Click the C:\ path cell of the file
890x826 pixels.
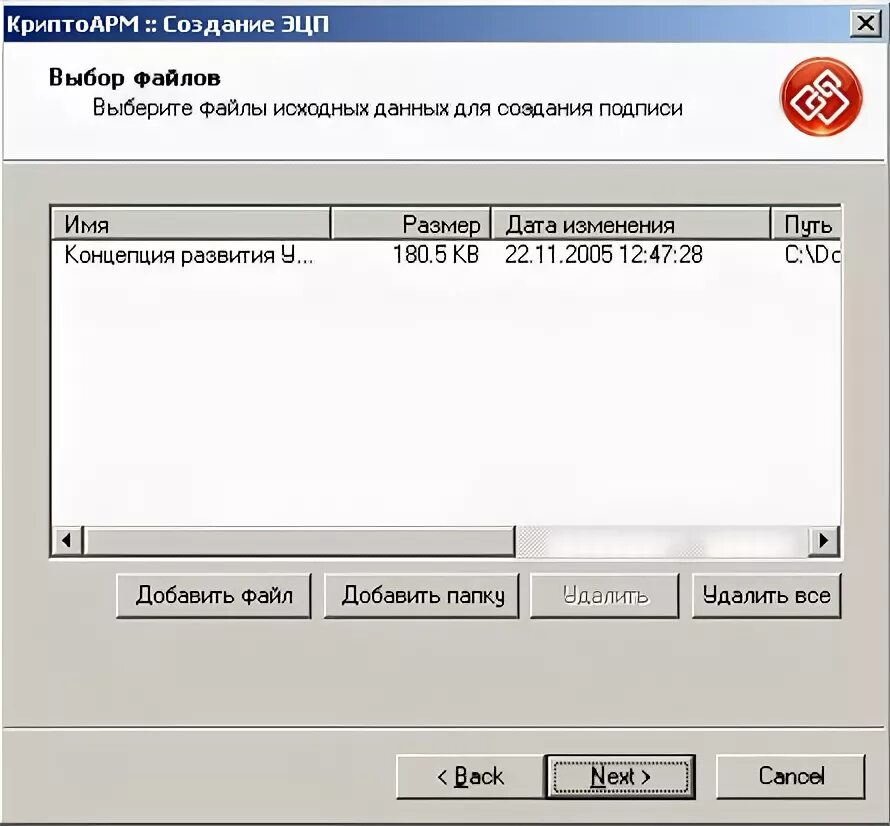click(812, 255)
